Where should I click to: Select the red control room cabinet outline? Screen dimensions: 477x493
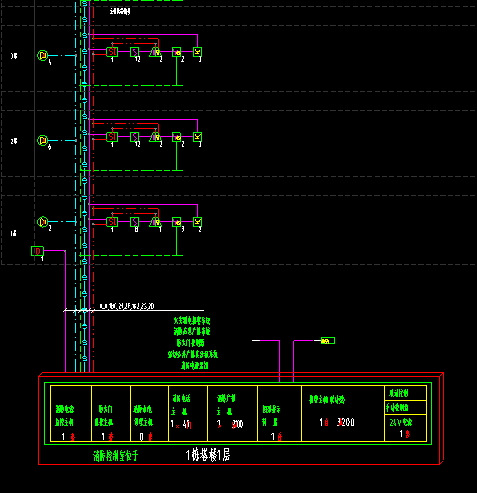pos(241,418)
